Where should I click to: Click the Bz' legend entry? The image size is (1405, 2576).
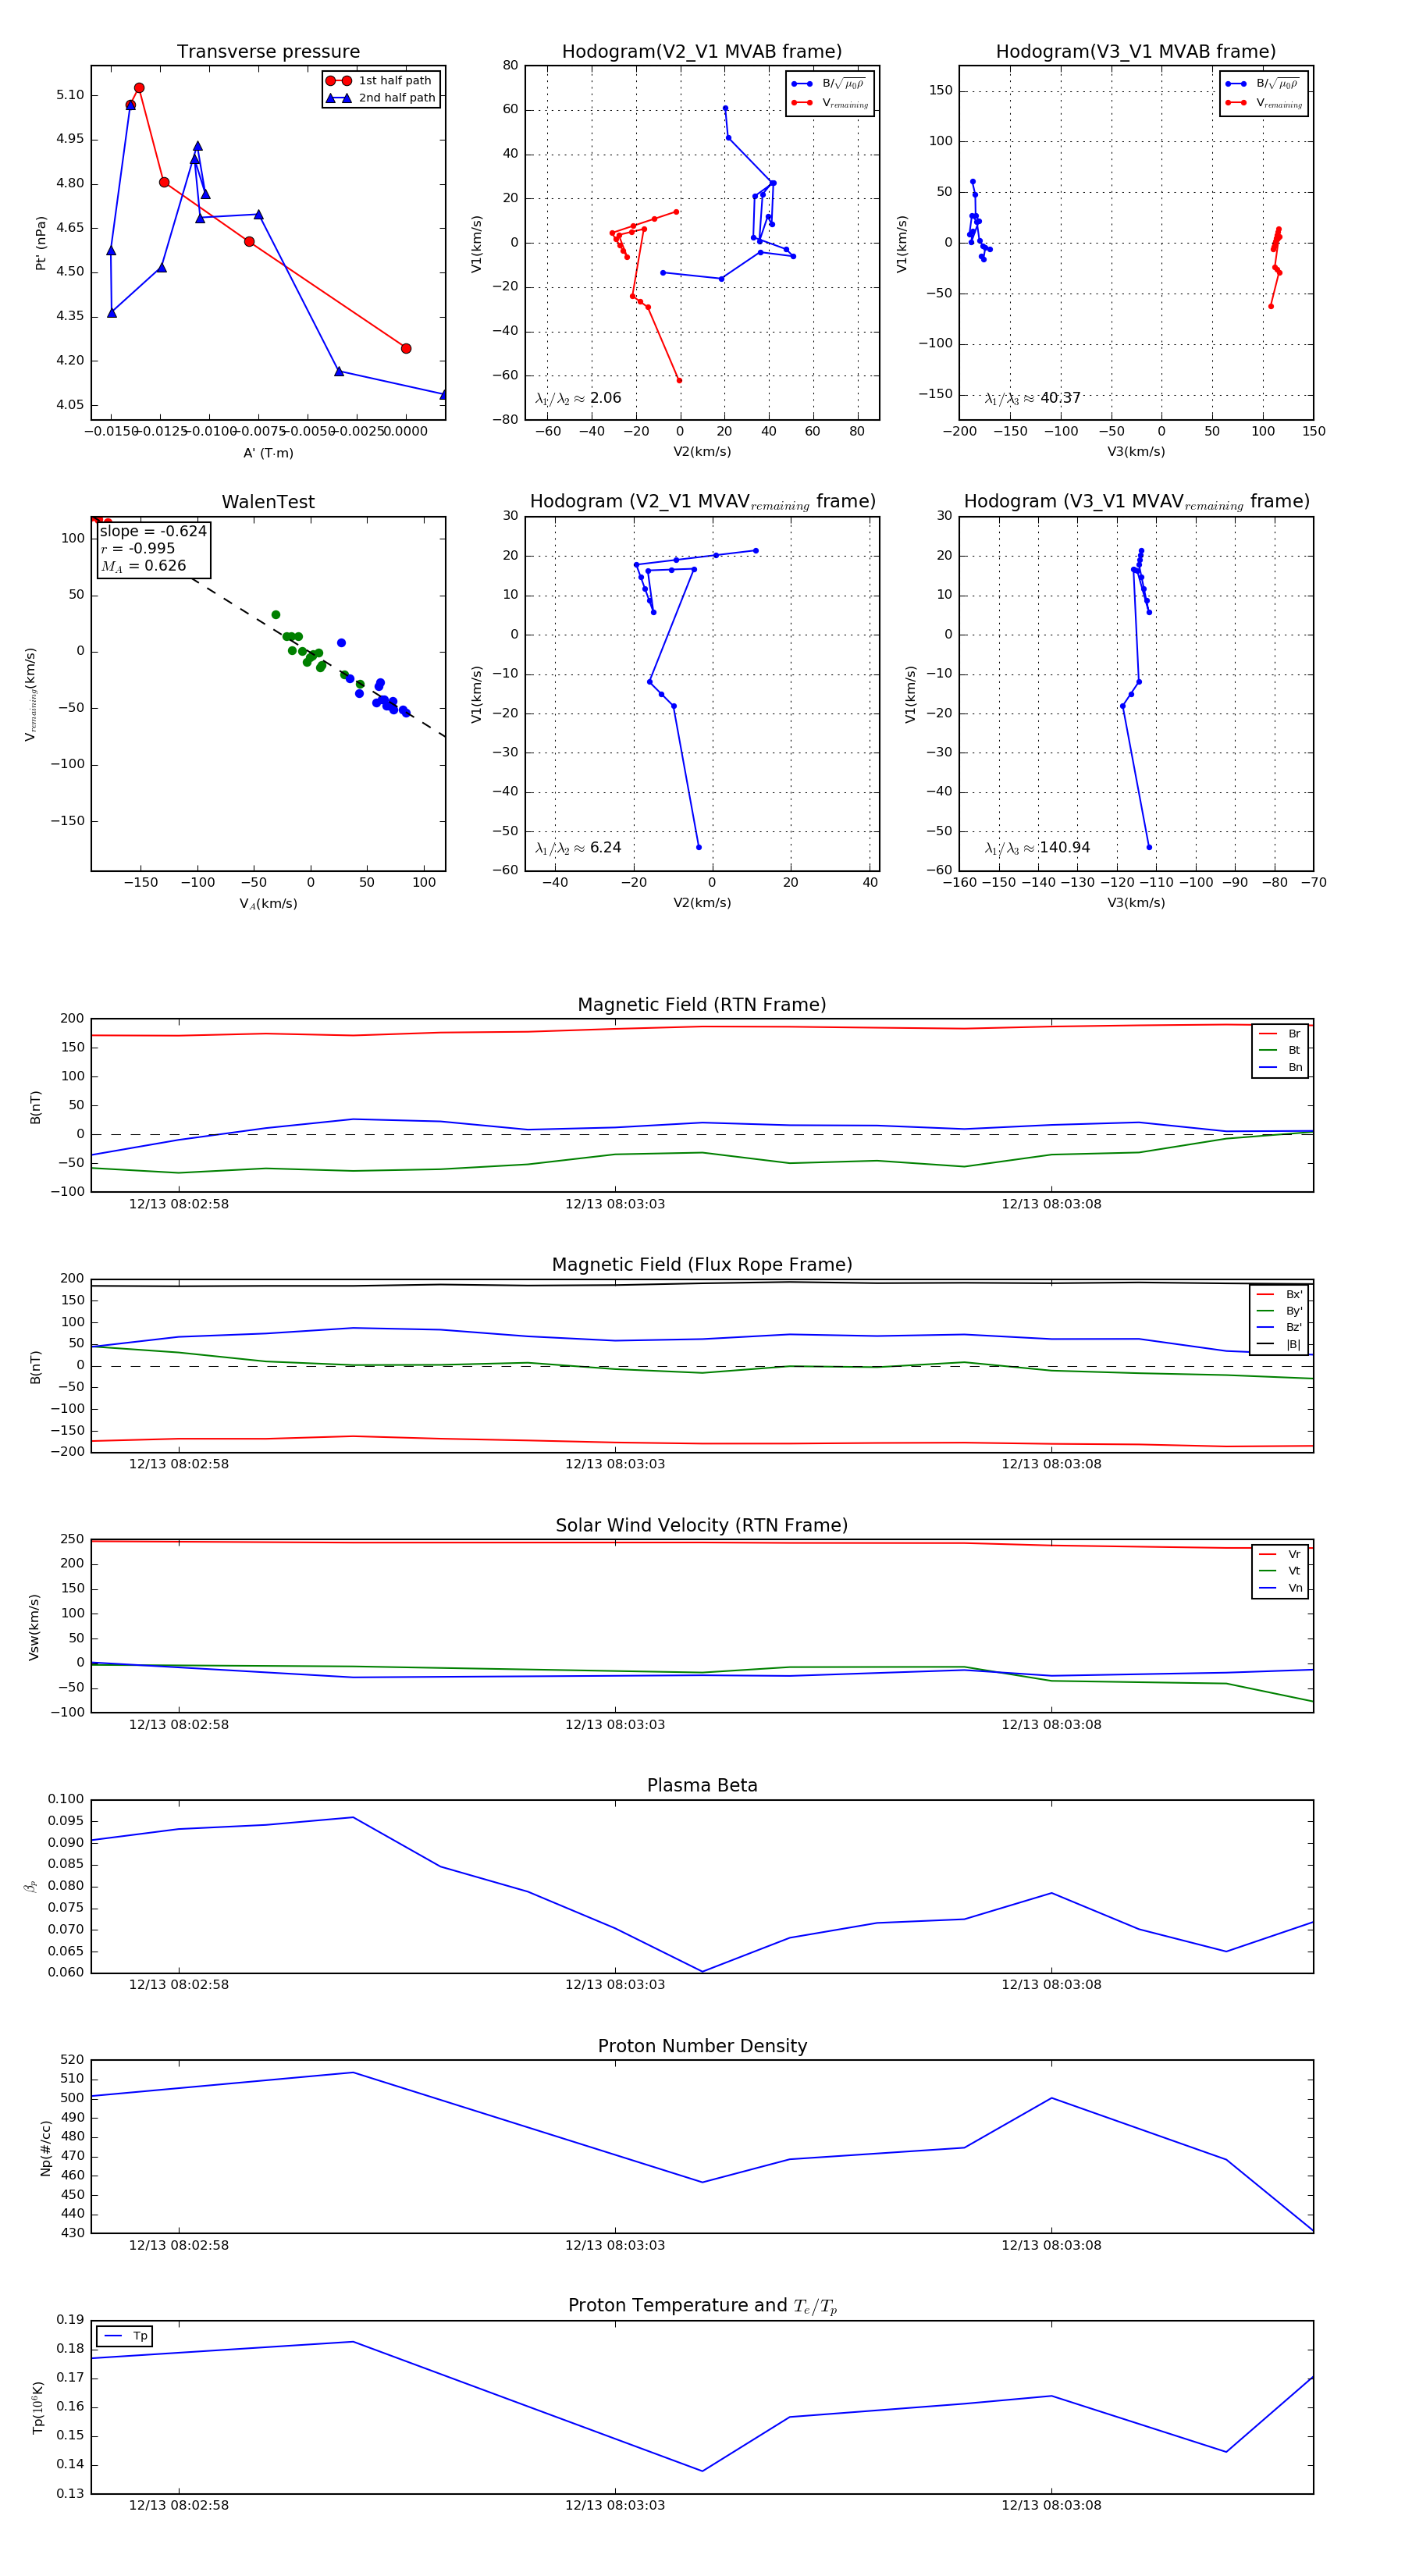(1280, 1328)
